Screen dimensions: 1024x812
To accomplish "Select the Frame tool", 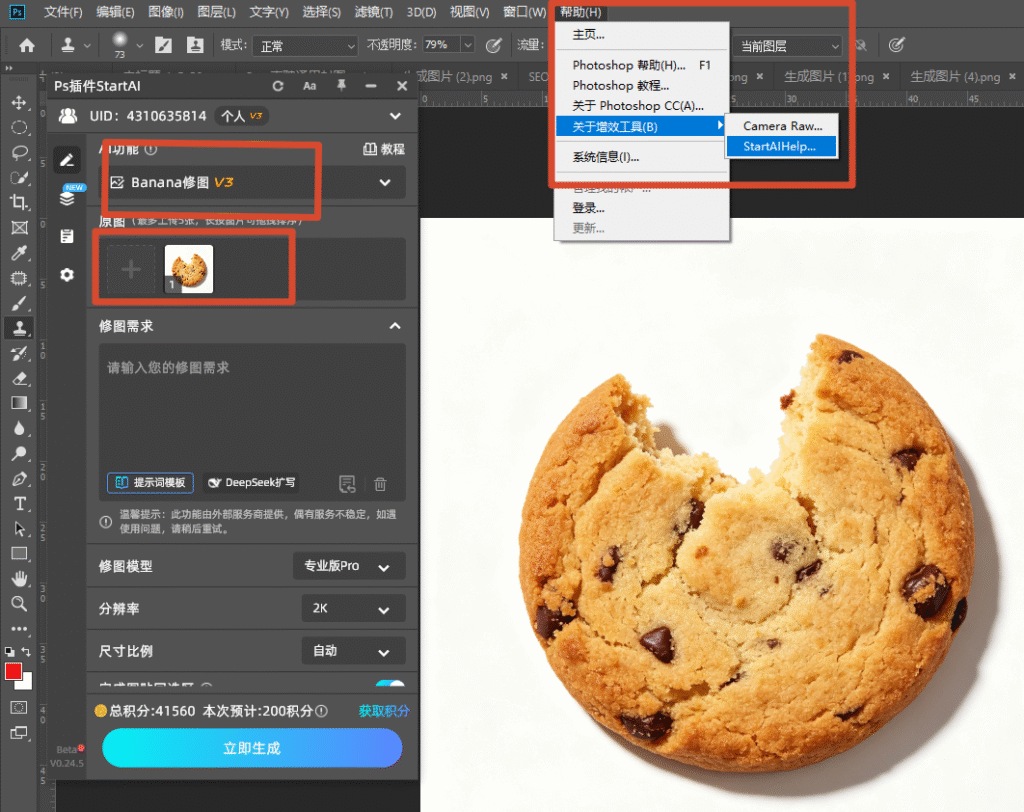I will click(19, 227).
